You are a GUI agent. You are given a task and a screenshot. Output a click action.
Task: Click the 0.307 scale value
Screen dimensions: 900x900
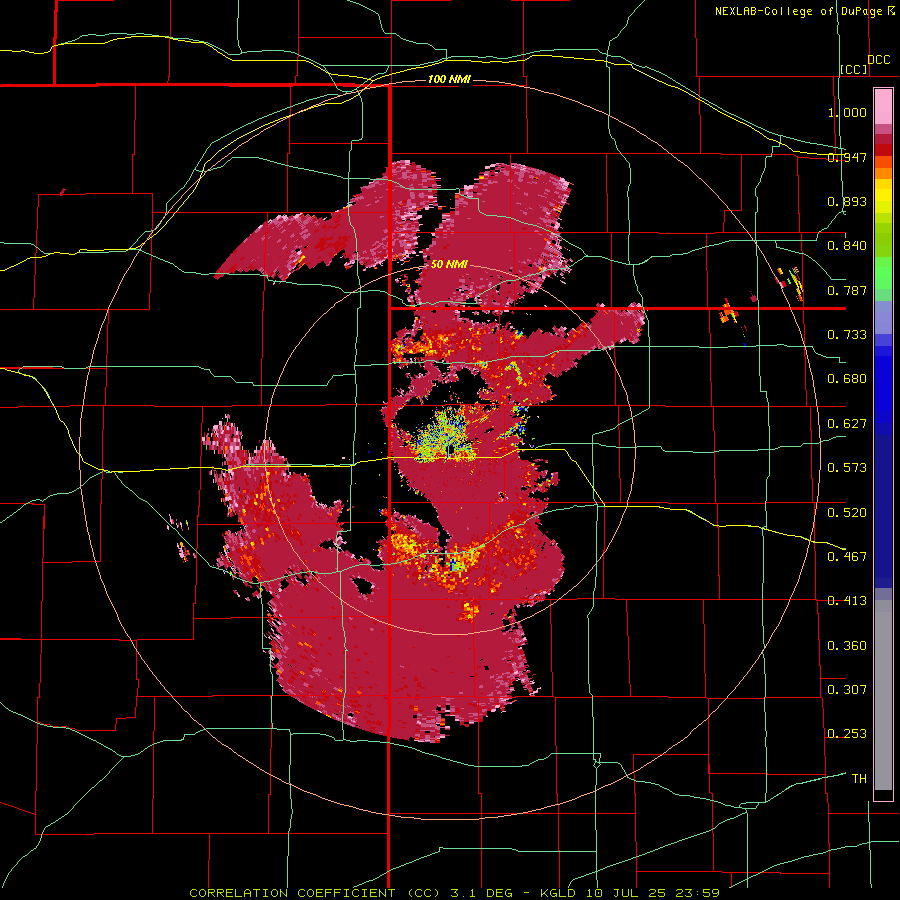847,689
